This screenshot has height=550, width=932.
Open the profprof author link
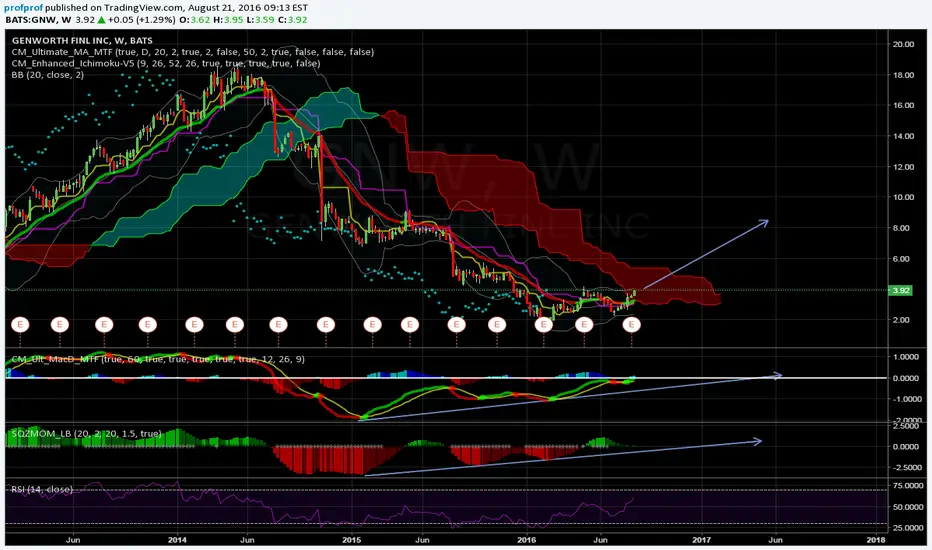[24, 8]
